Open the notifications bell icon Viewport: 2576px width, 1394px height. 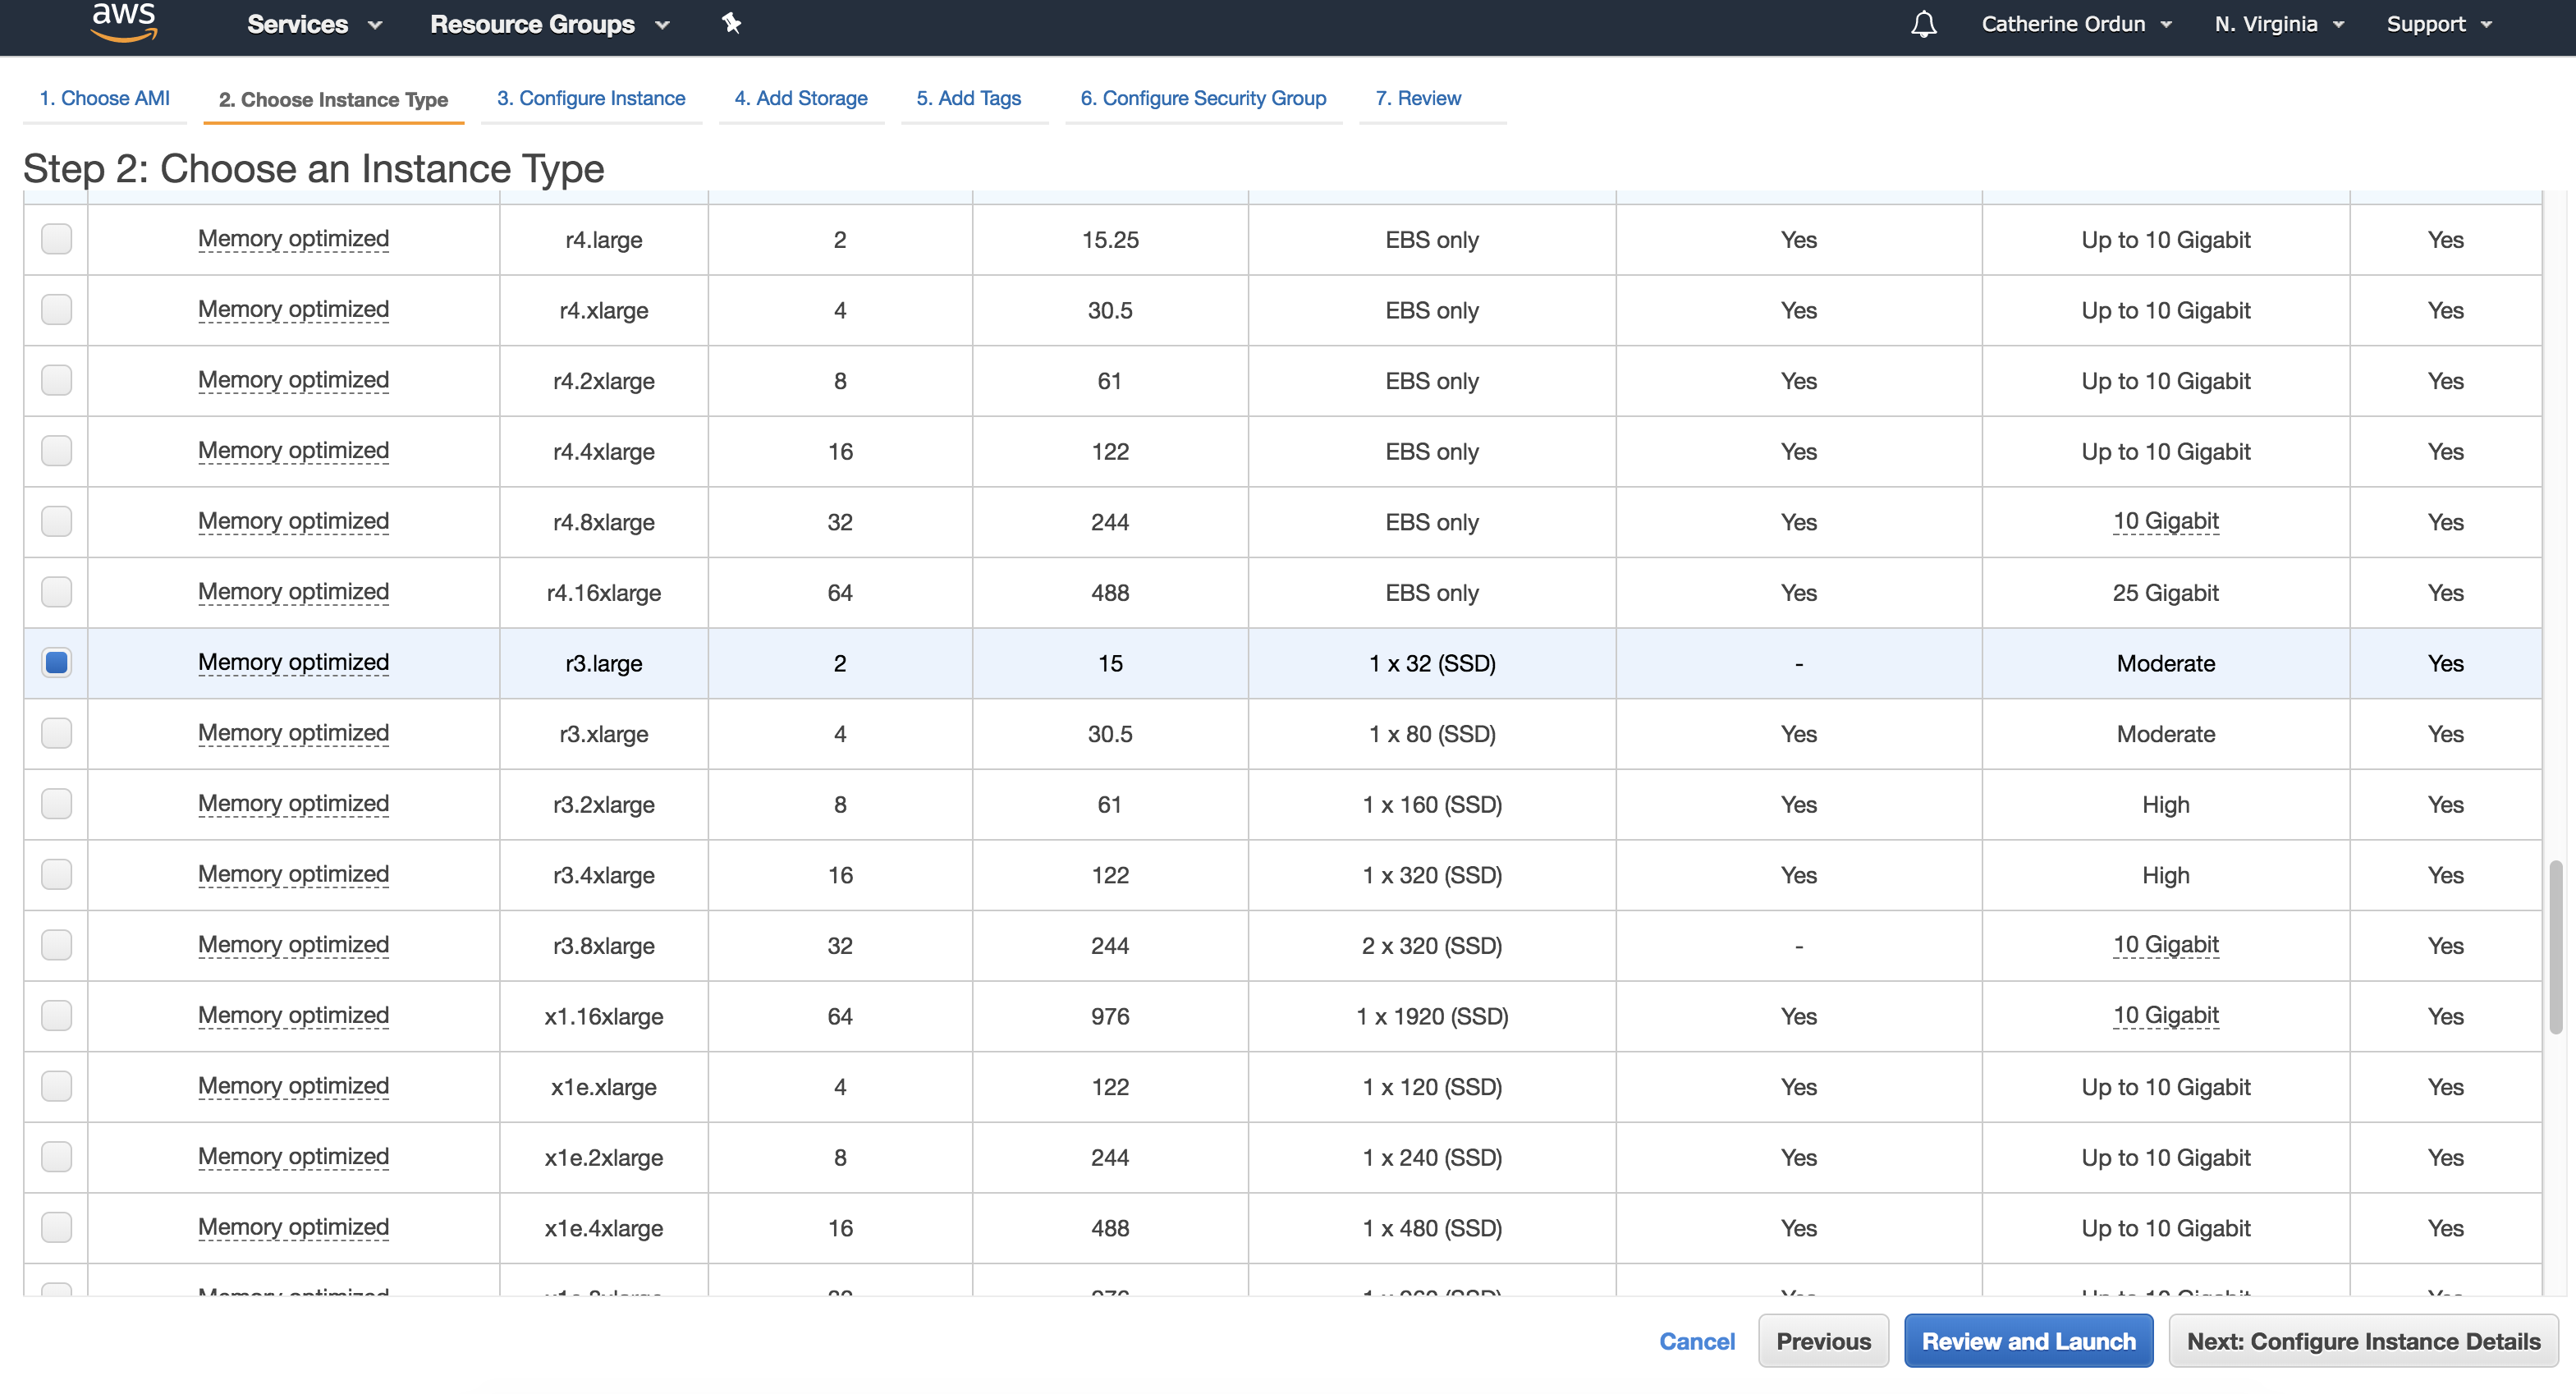click(x=1923, y=24)
